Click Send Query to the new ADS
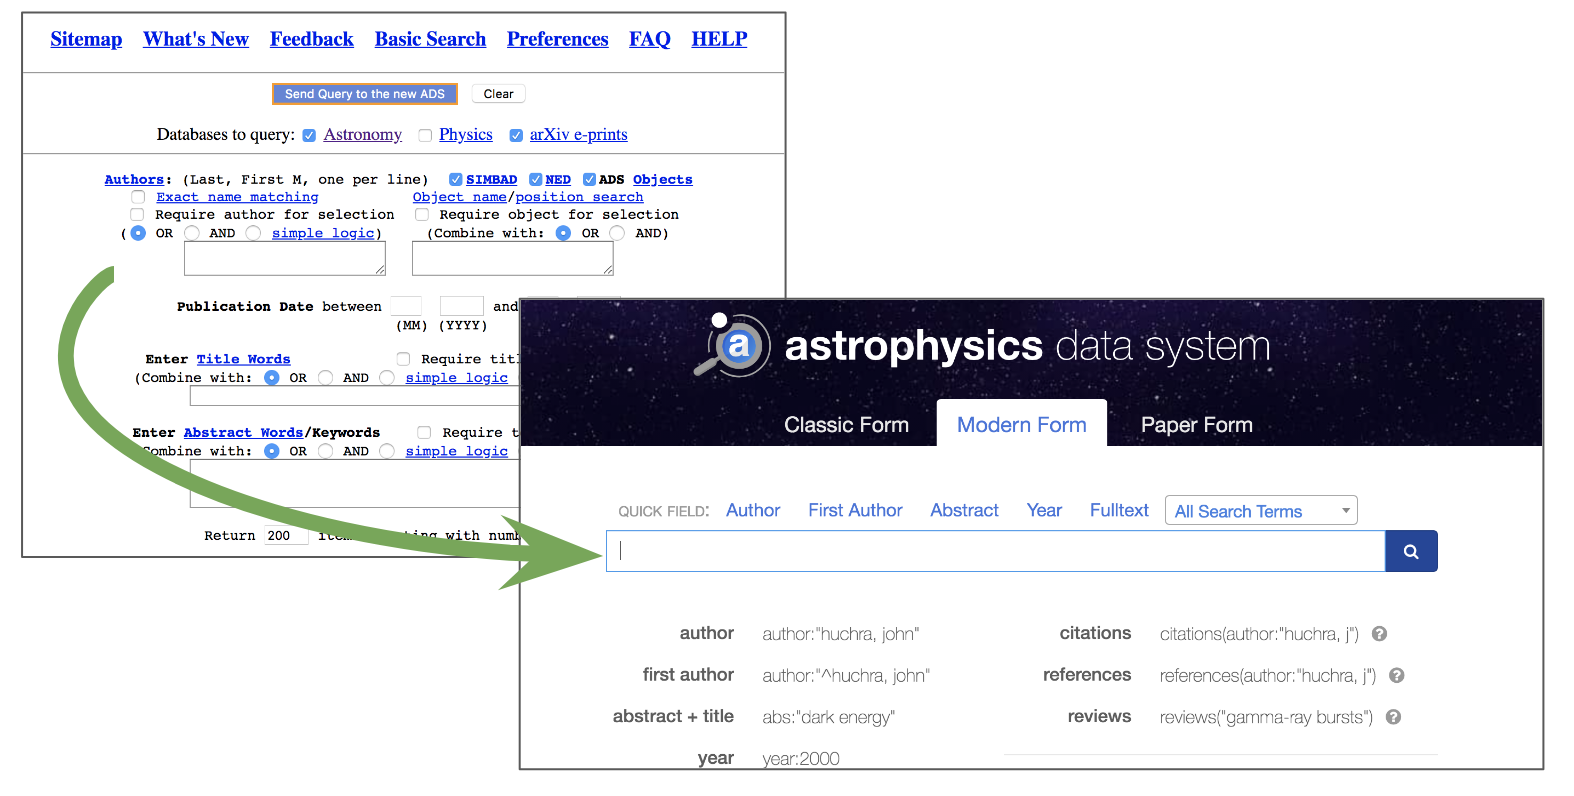The image size is (1574, 796). click(364, 94)
